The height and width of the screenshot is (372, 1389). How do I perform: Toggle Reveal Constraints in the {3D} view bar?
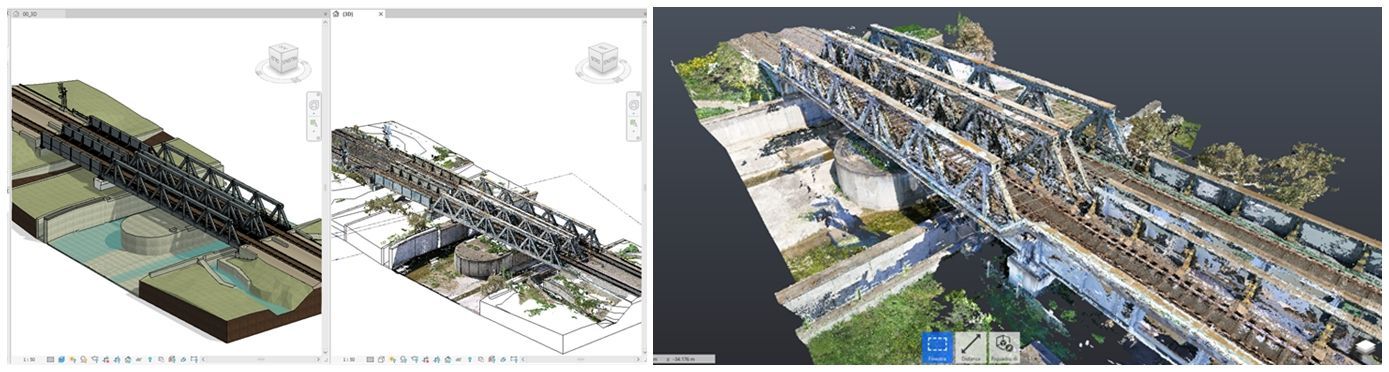(x=513, y=359)
